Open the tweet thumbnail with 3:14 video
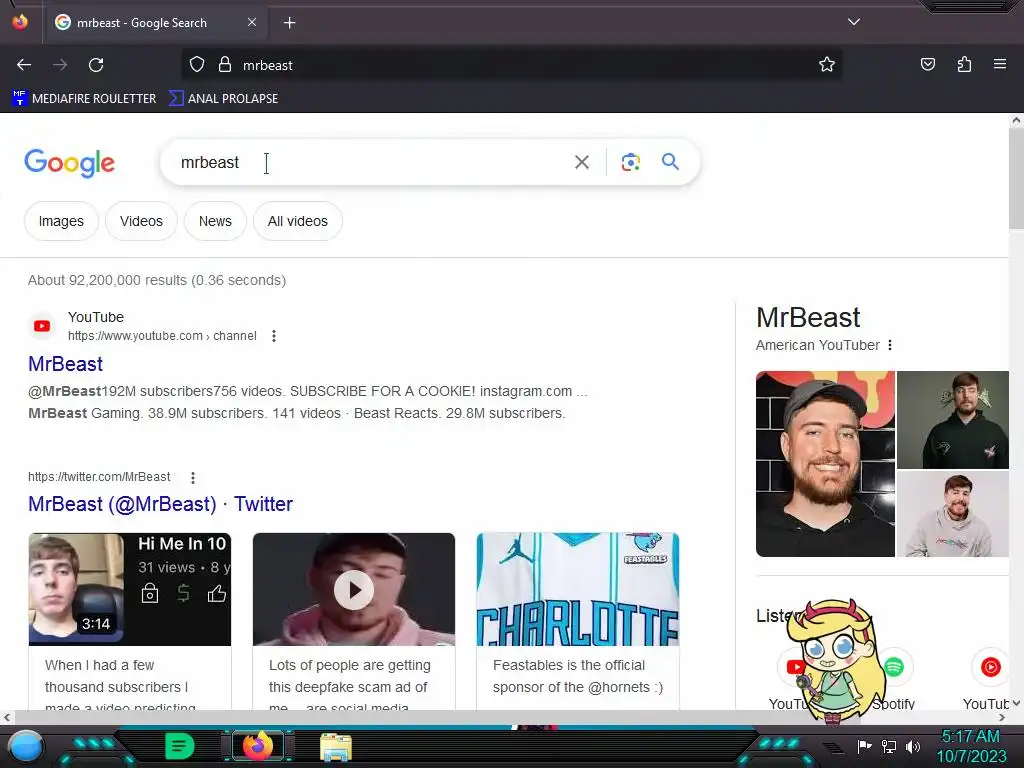The image size is (1024, 768). click(x=130, y=590)
